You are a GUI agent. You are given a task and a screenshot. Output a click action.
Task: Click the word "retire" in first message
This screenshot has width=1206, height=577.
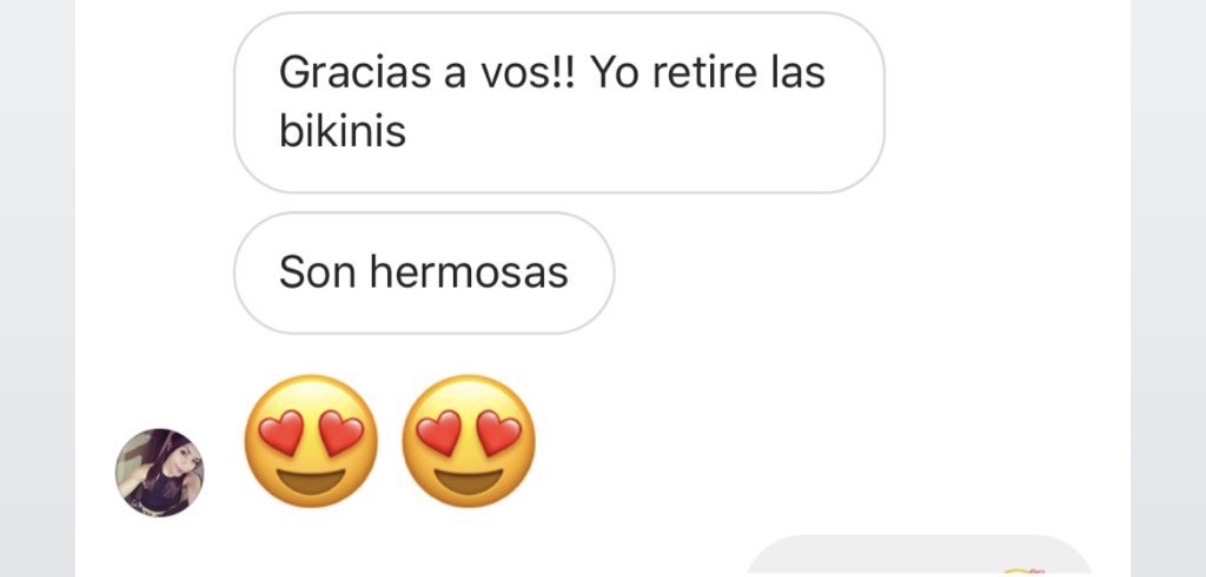pos(699,73)
